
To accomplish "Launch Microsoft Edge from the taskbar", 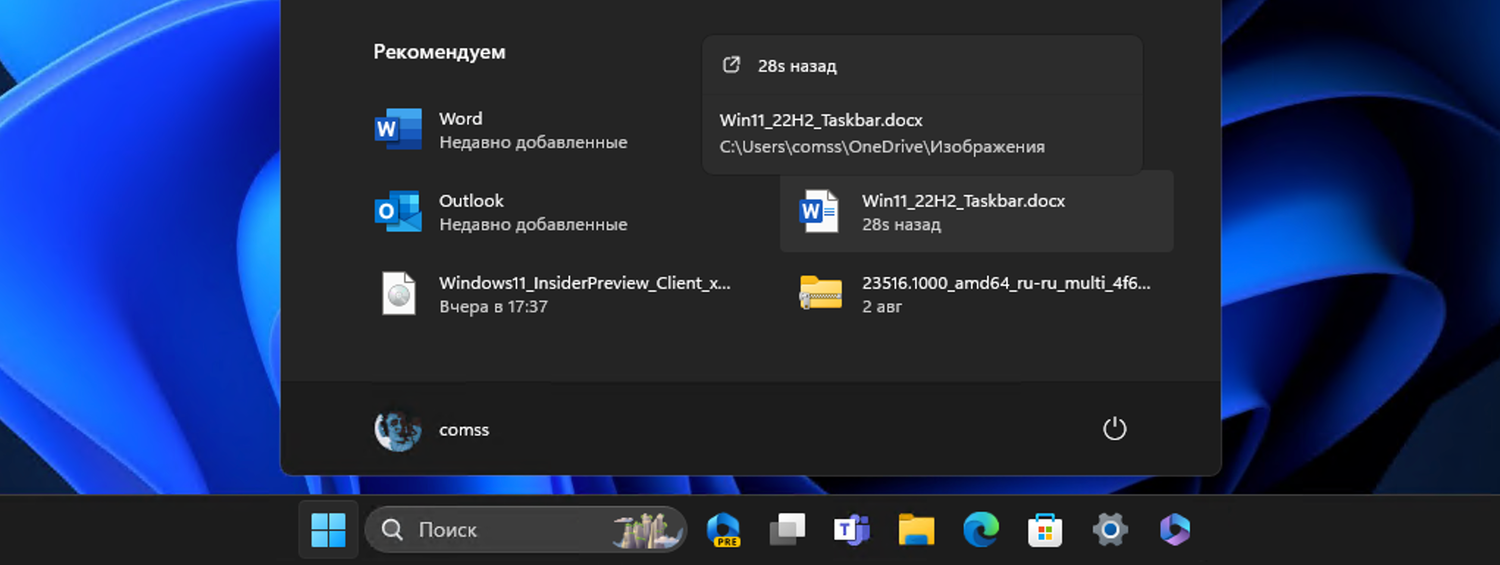I will 981,530.
